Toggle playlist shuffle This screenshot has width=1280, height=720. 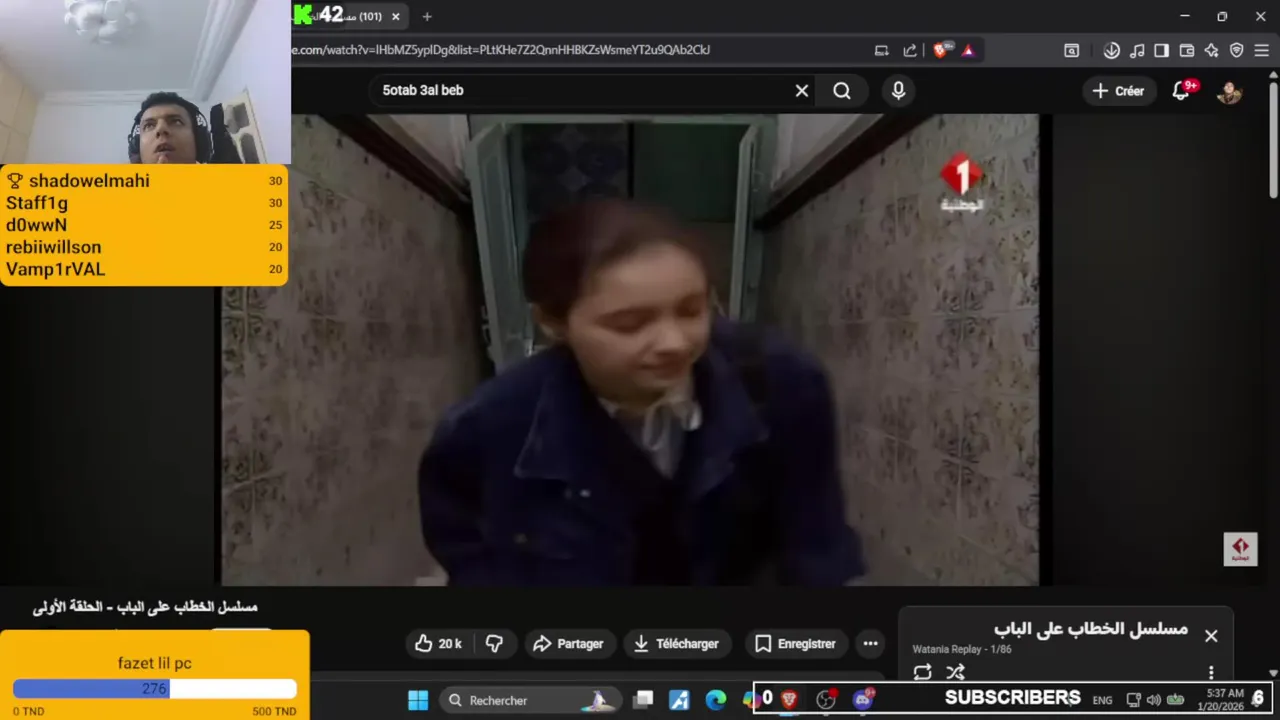pos(956,672)
